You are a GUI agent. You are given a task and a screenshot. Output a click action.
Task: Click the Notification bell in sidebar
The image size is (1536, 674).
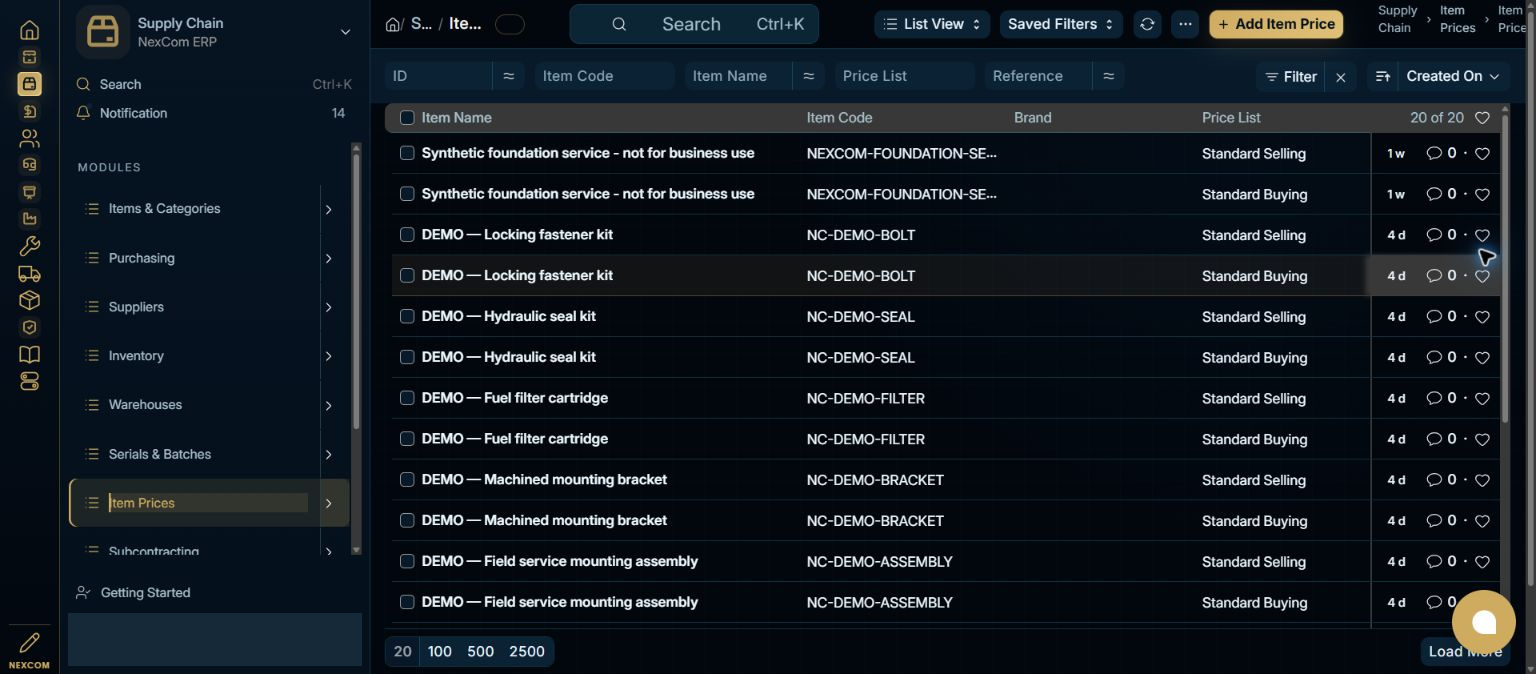[84, 113]
